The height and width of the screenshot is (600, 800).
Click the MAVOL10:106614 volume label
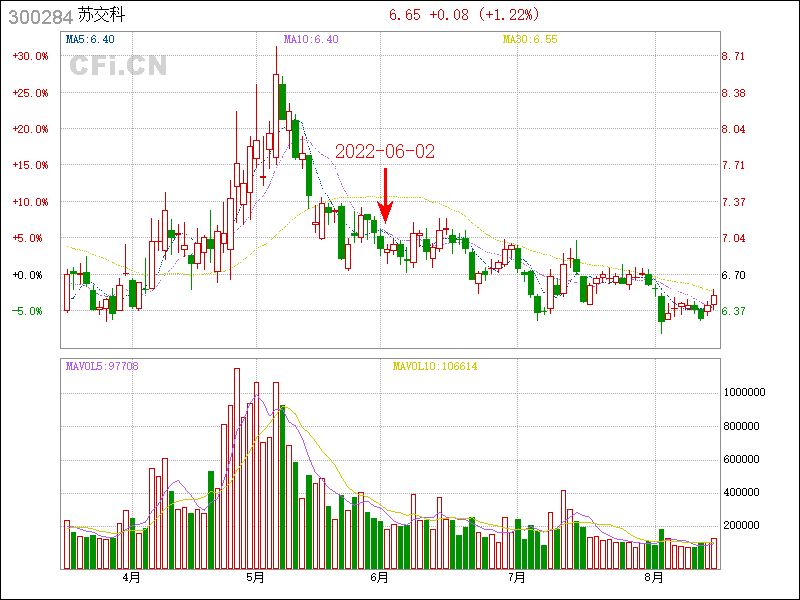pyautogui.click(x=434, y=366)
